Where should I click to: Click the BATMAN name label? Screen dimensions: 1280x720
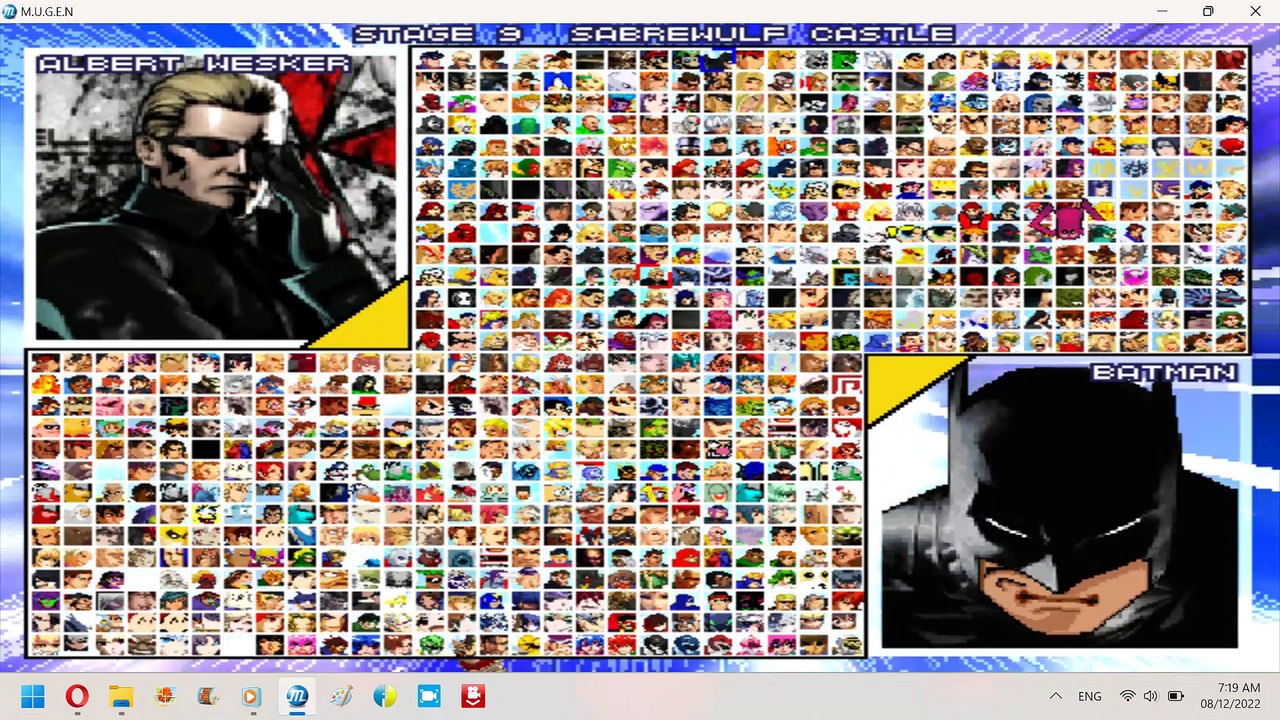1163,372
